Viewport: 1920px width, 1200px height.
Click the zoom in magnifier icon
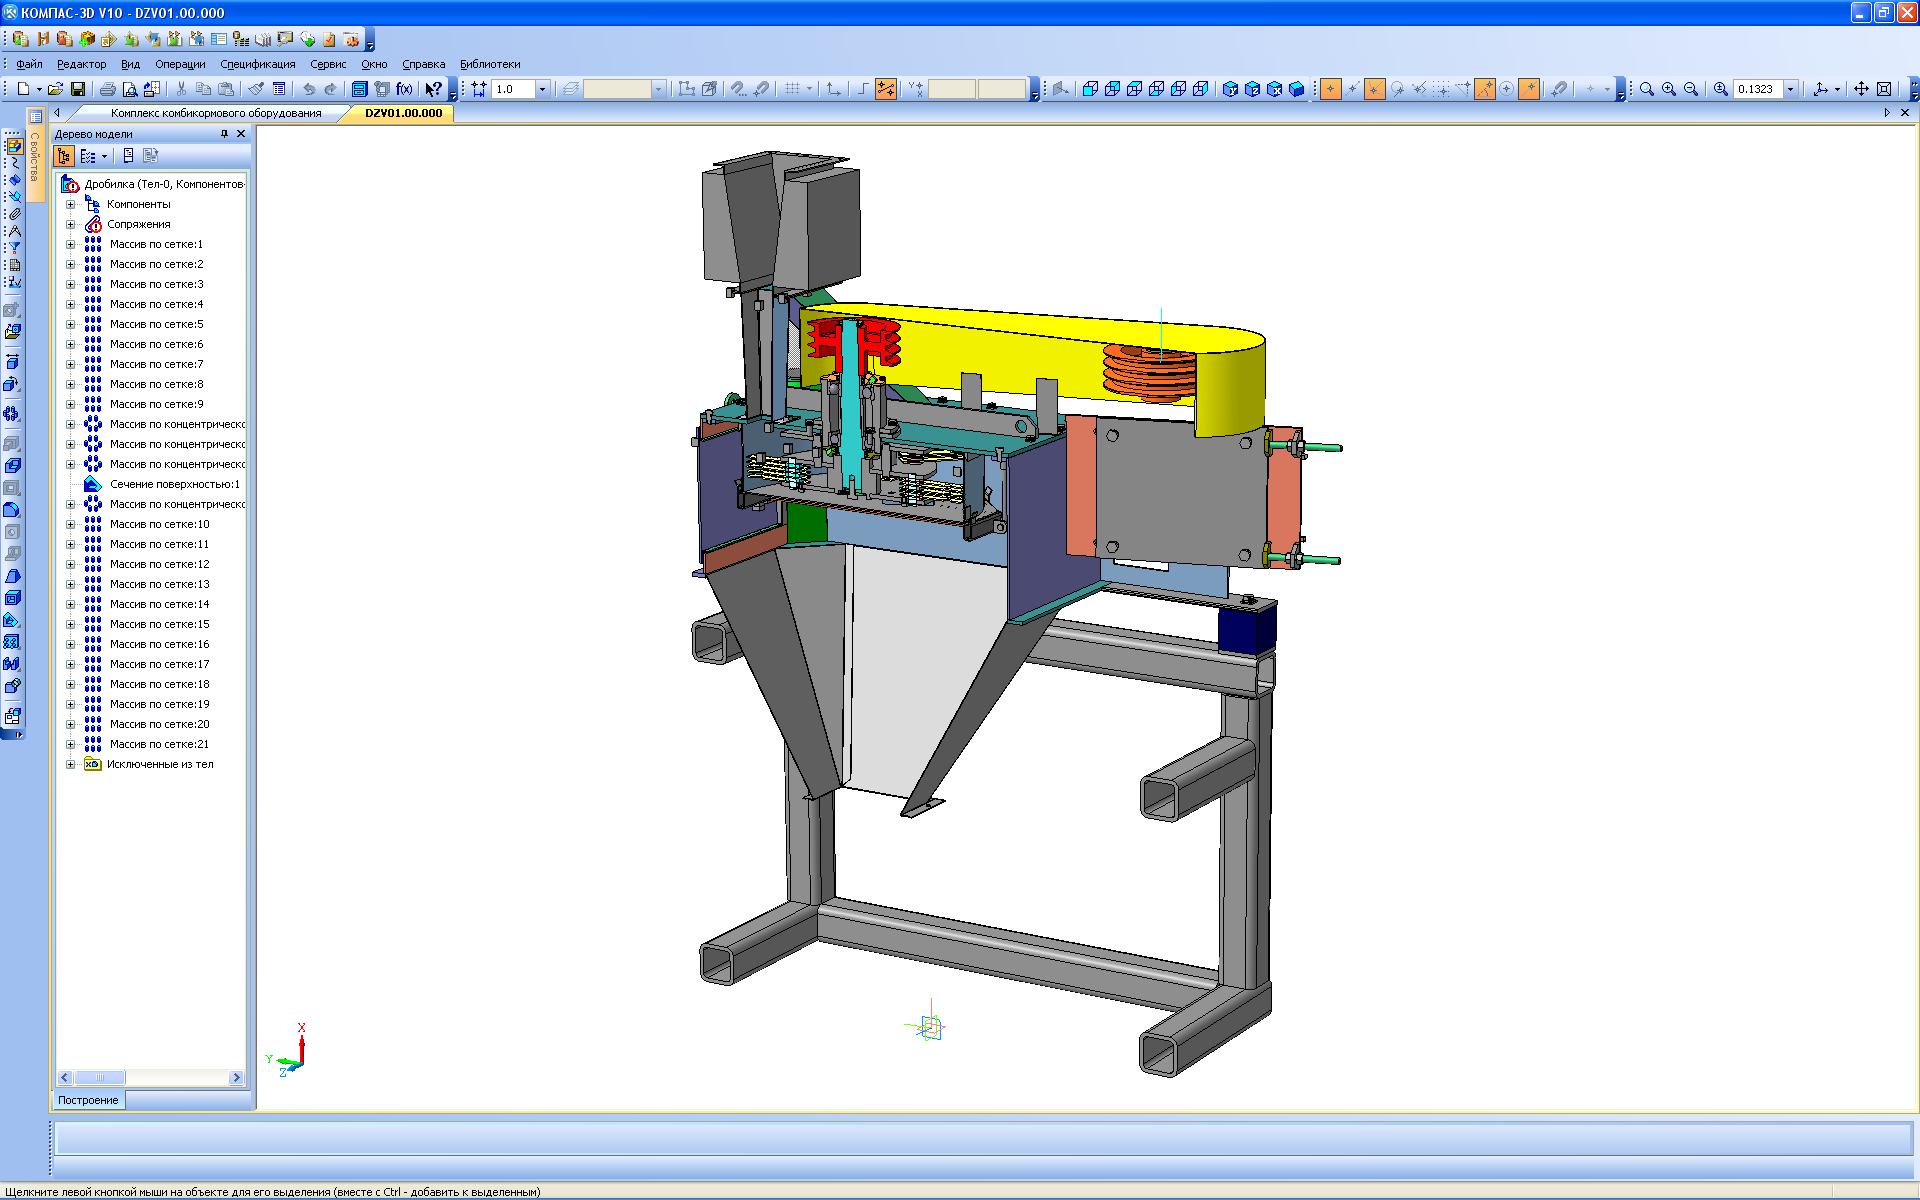(1669, 89)
